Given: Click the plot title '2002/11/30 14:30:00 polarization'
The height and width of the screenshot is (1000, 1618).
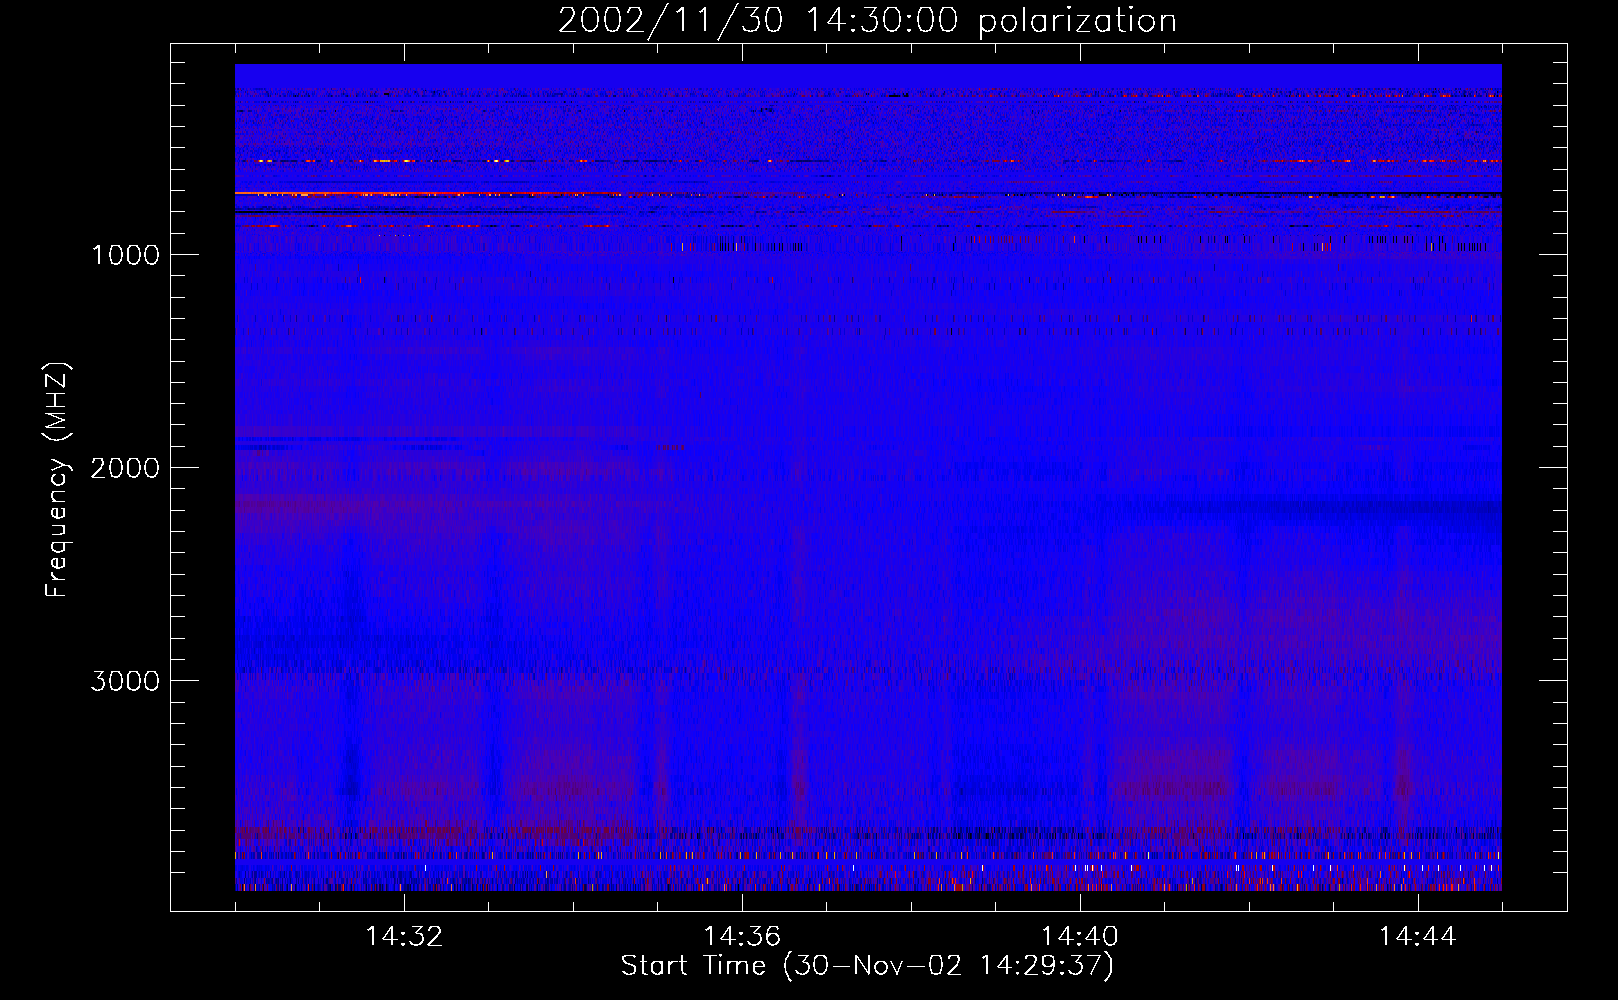Looking at the screenshot, I should [867, 21].
